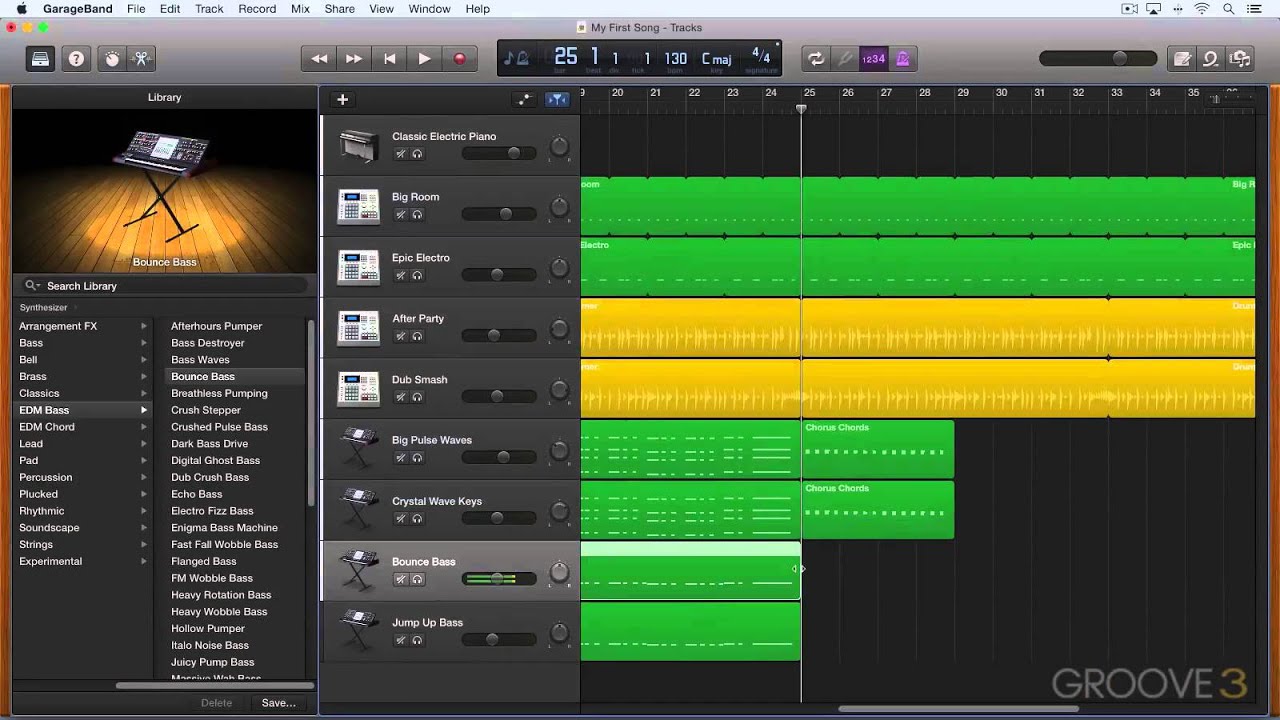Toggle the Cycle loop button
Image resolution: width=1280 pixels, height=720 pixels.
point(816,59)
